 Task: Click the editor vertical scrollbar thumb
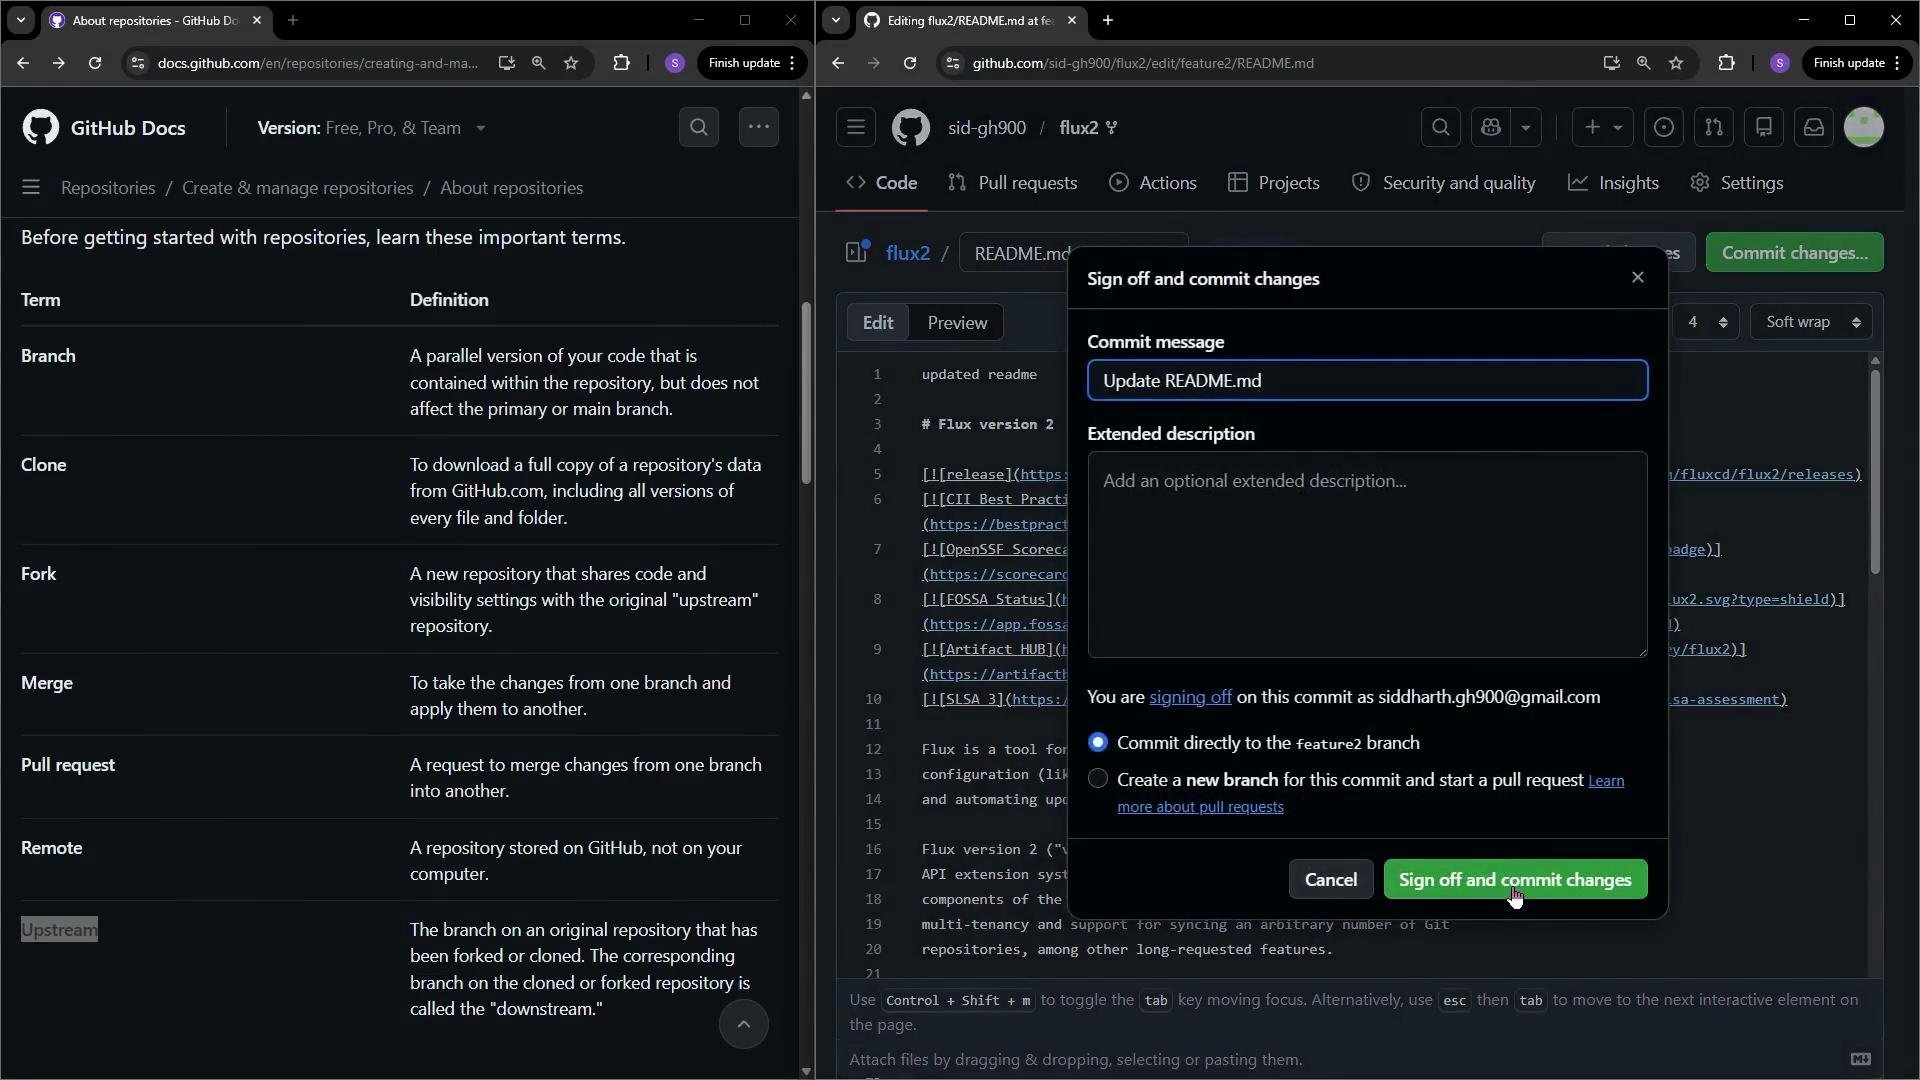(1875, 472)
